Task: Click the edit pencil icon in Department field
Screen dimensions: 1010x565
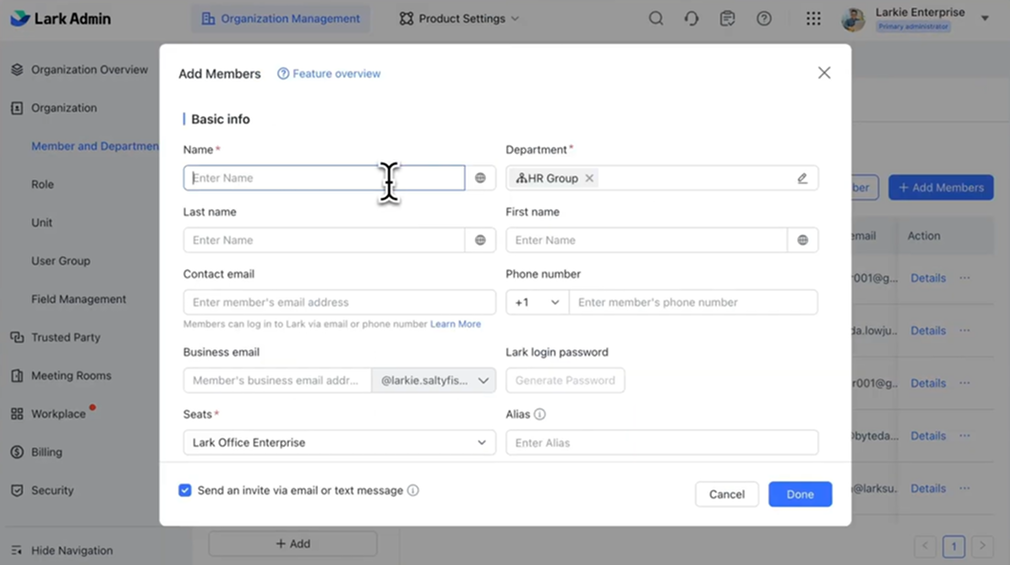Action: click(802, 178)
